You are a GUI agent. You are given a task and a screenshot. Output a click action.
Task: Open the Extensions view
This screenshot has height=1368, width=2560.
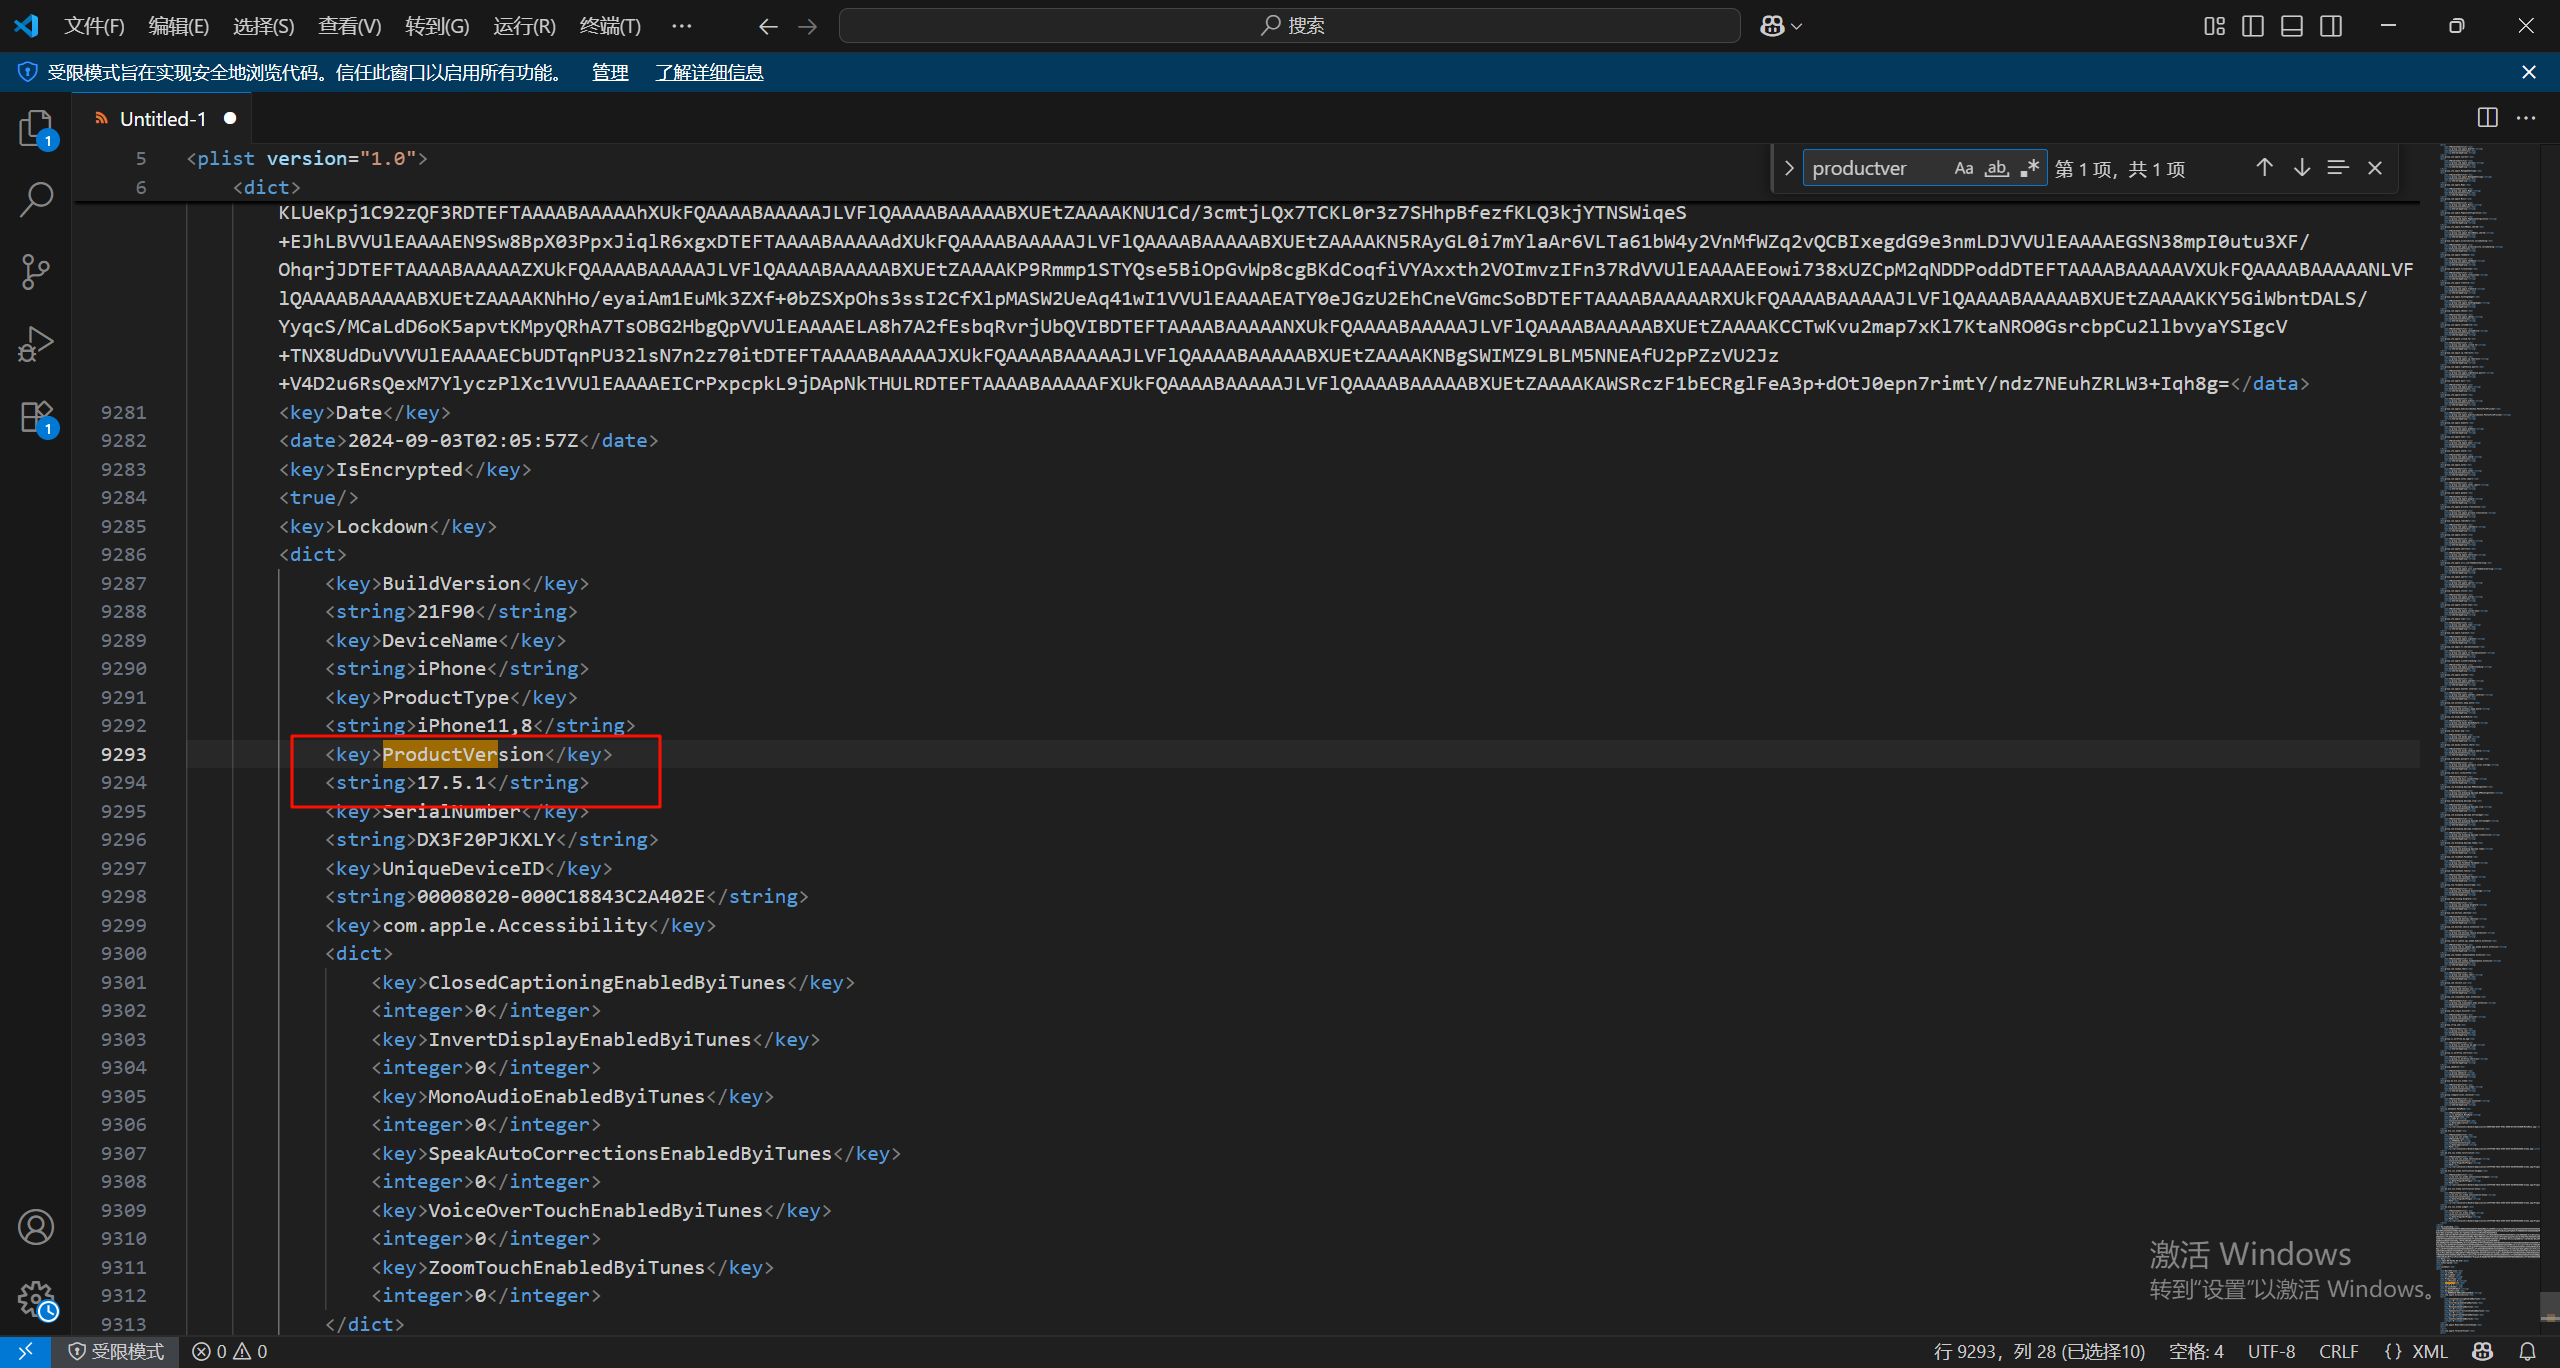(36, 416)
